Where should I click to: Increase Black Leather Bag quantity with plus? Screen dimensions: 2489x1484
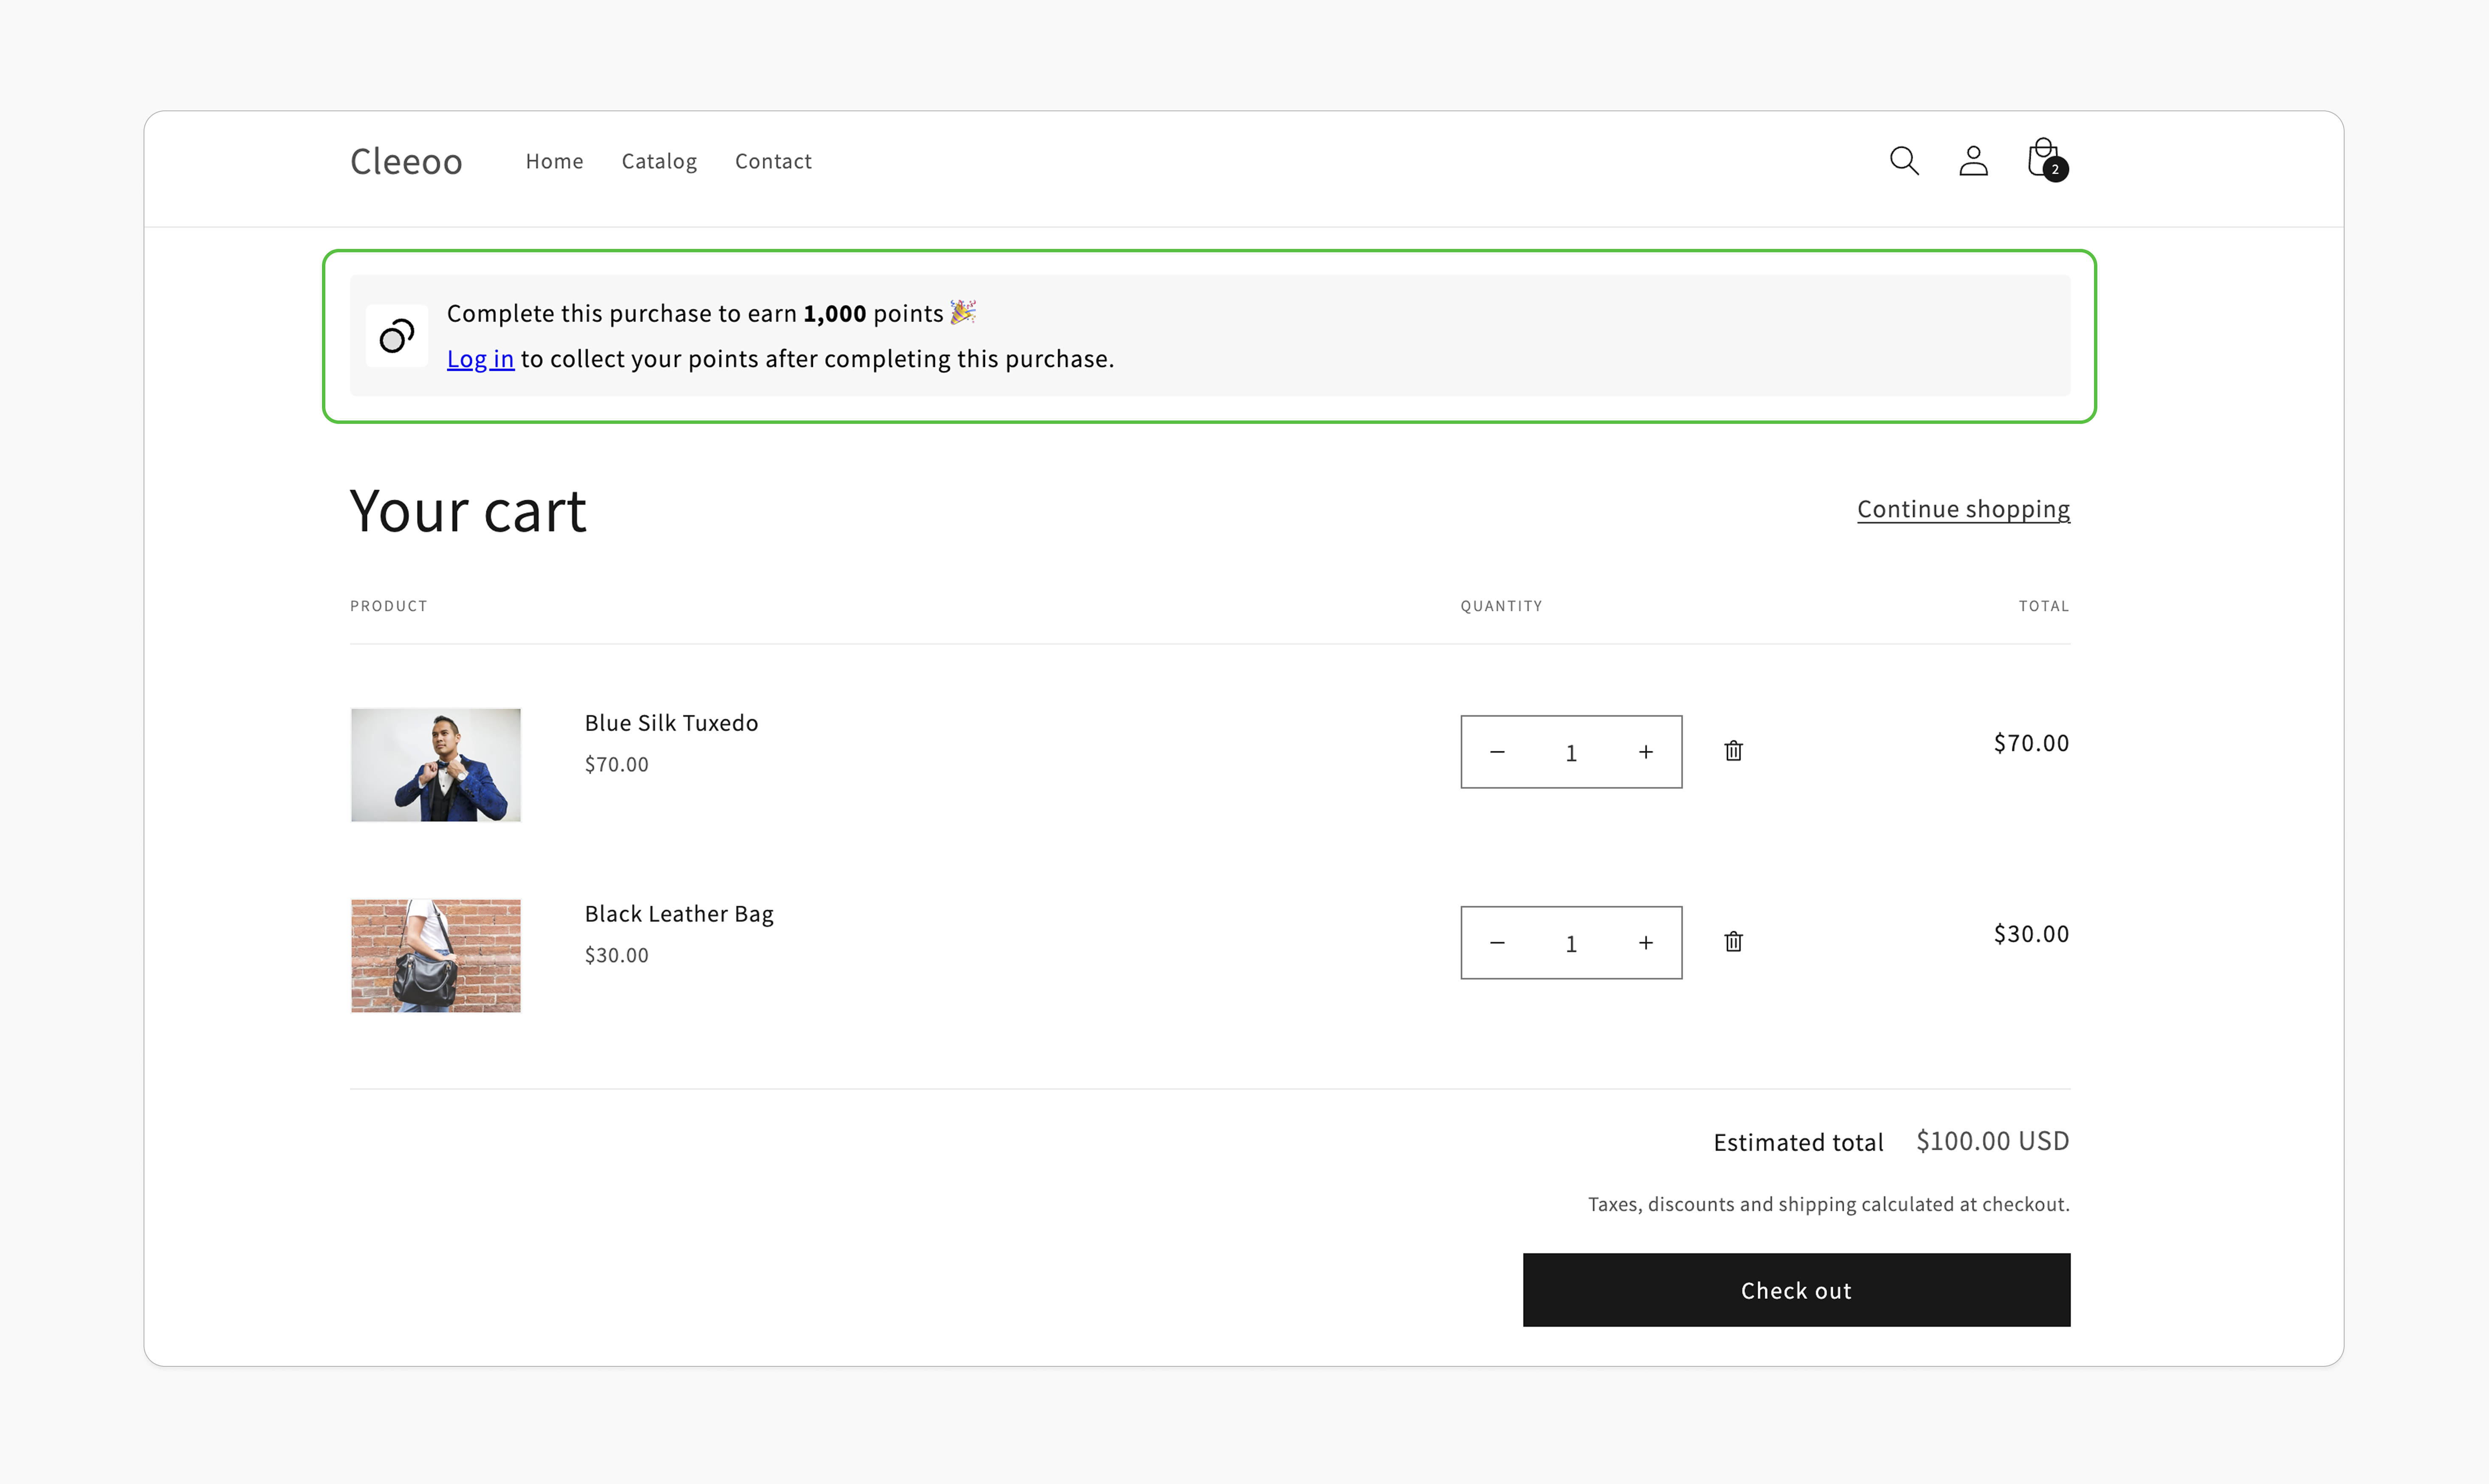coord(1646,942)
